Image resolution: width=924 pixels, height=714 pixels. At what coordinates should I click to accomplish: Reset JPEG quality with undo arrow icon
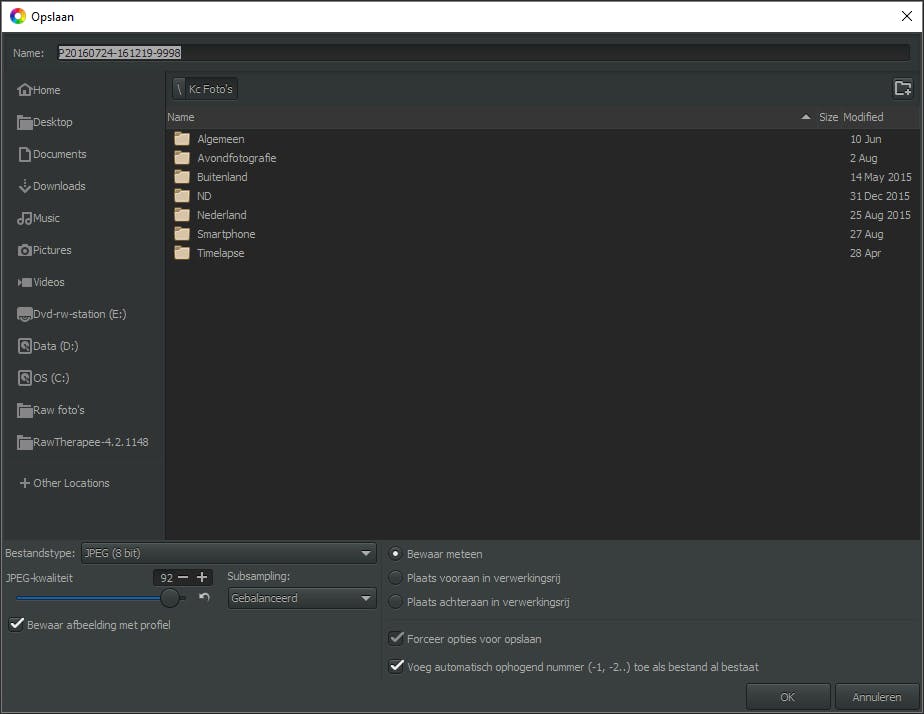pyautogui.click(x=204, y=597)
